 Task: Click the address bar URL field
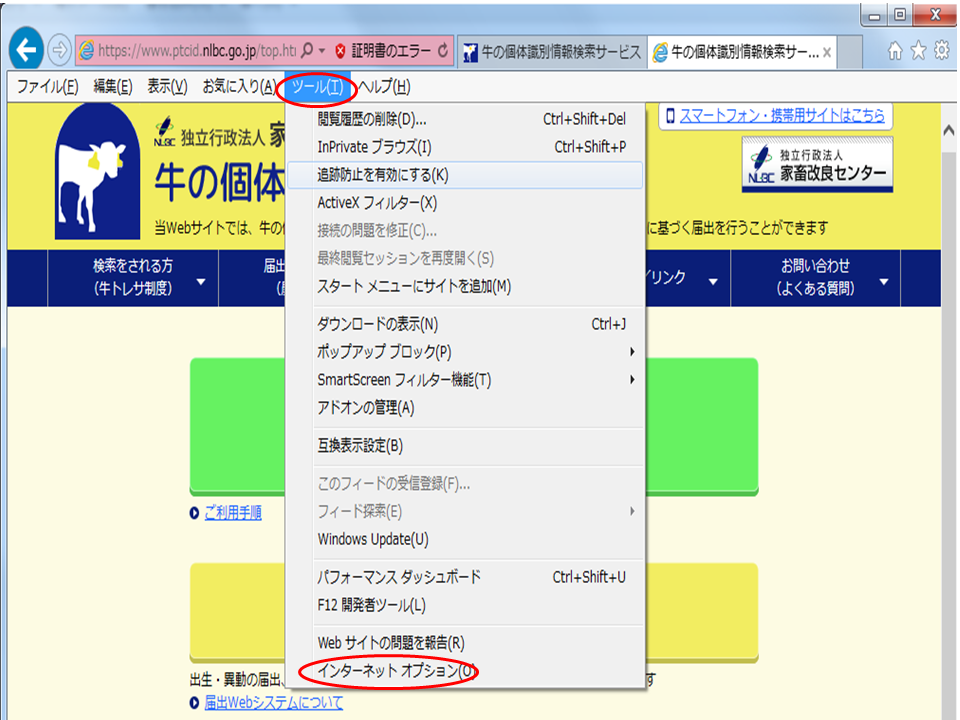click(197, 50)
